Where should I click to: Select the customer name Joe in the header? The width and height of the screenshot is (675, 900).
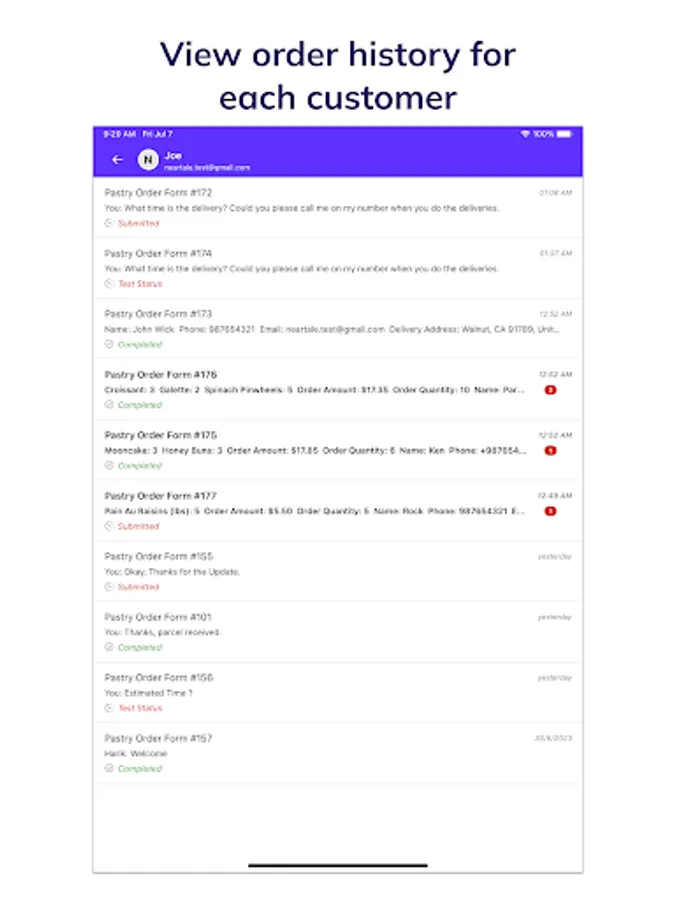[x=173, y=156]
